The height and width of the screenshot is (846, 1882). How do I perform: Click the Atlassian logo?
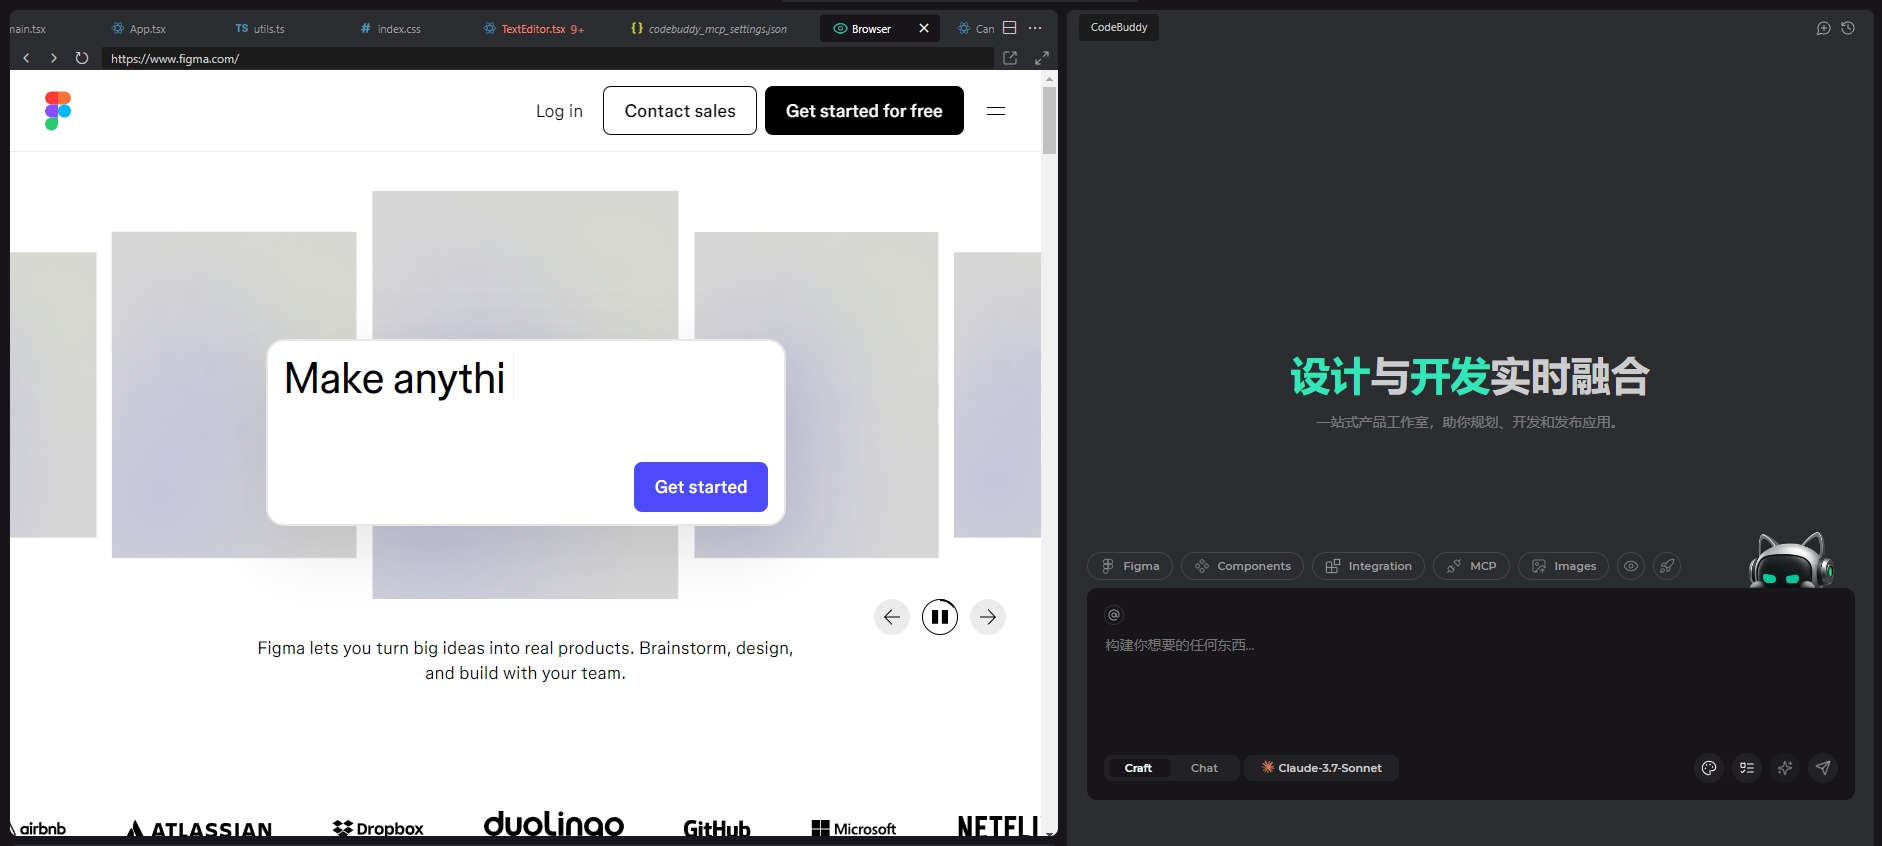click(199, 829)
